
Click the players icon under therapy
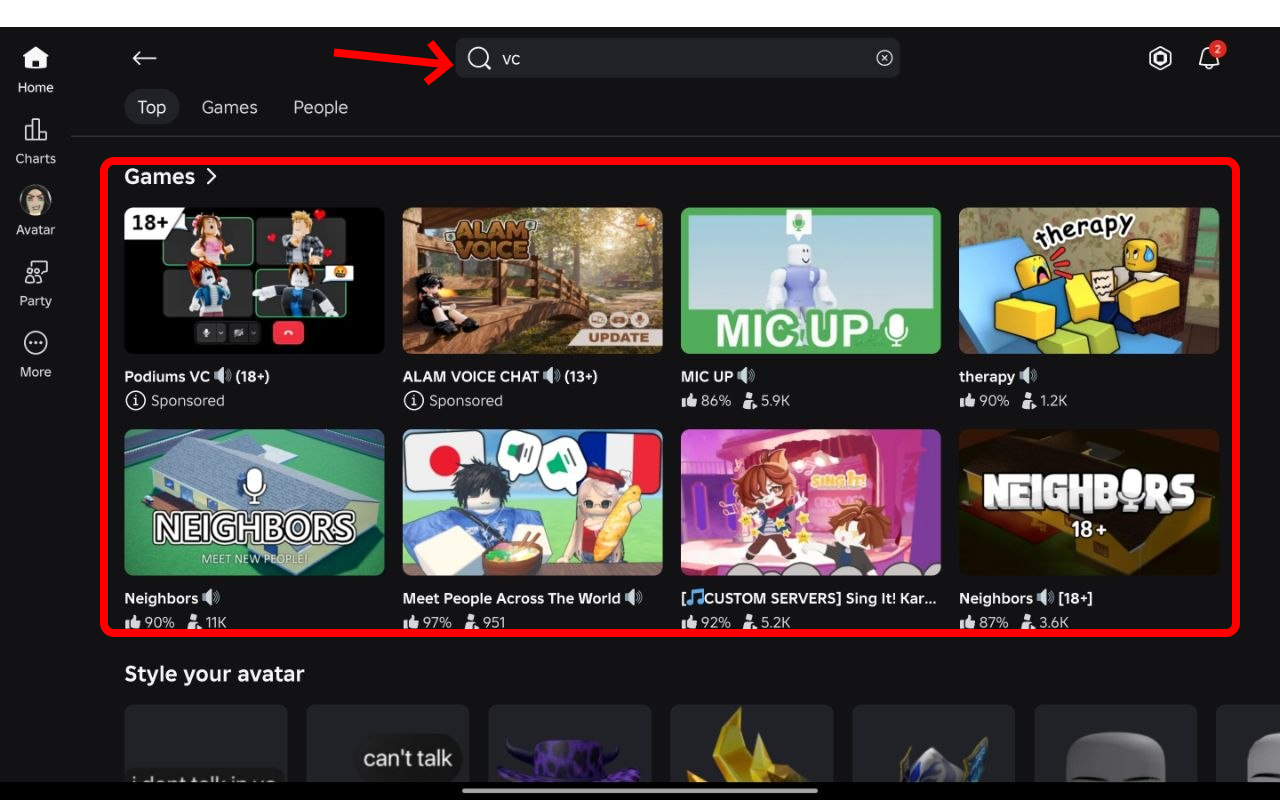[1027, 401]
